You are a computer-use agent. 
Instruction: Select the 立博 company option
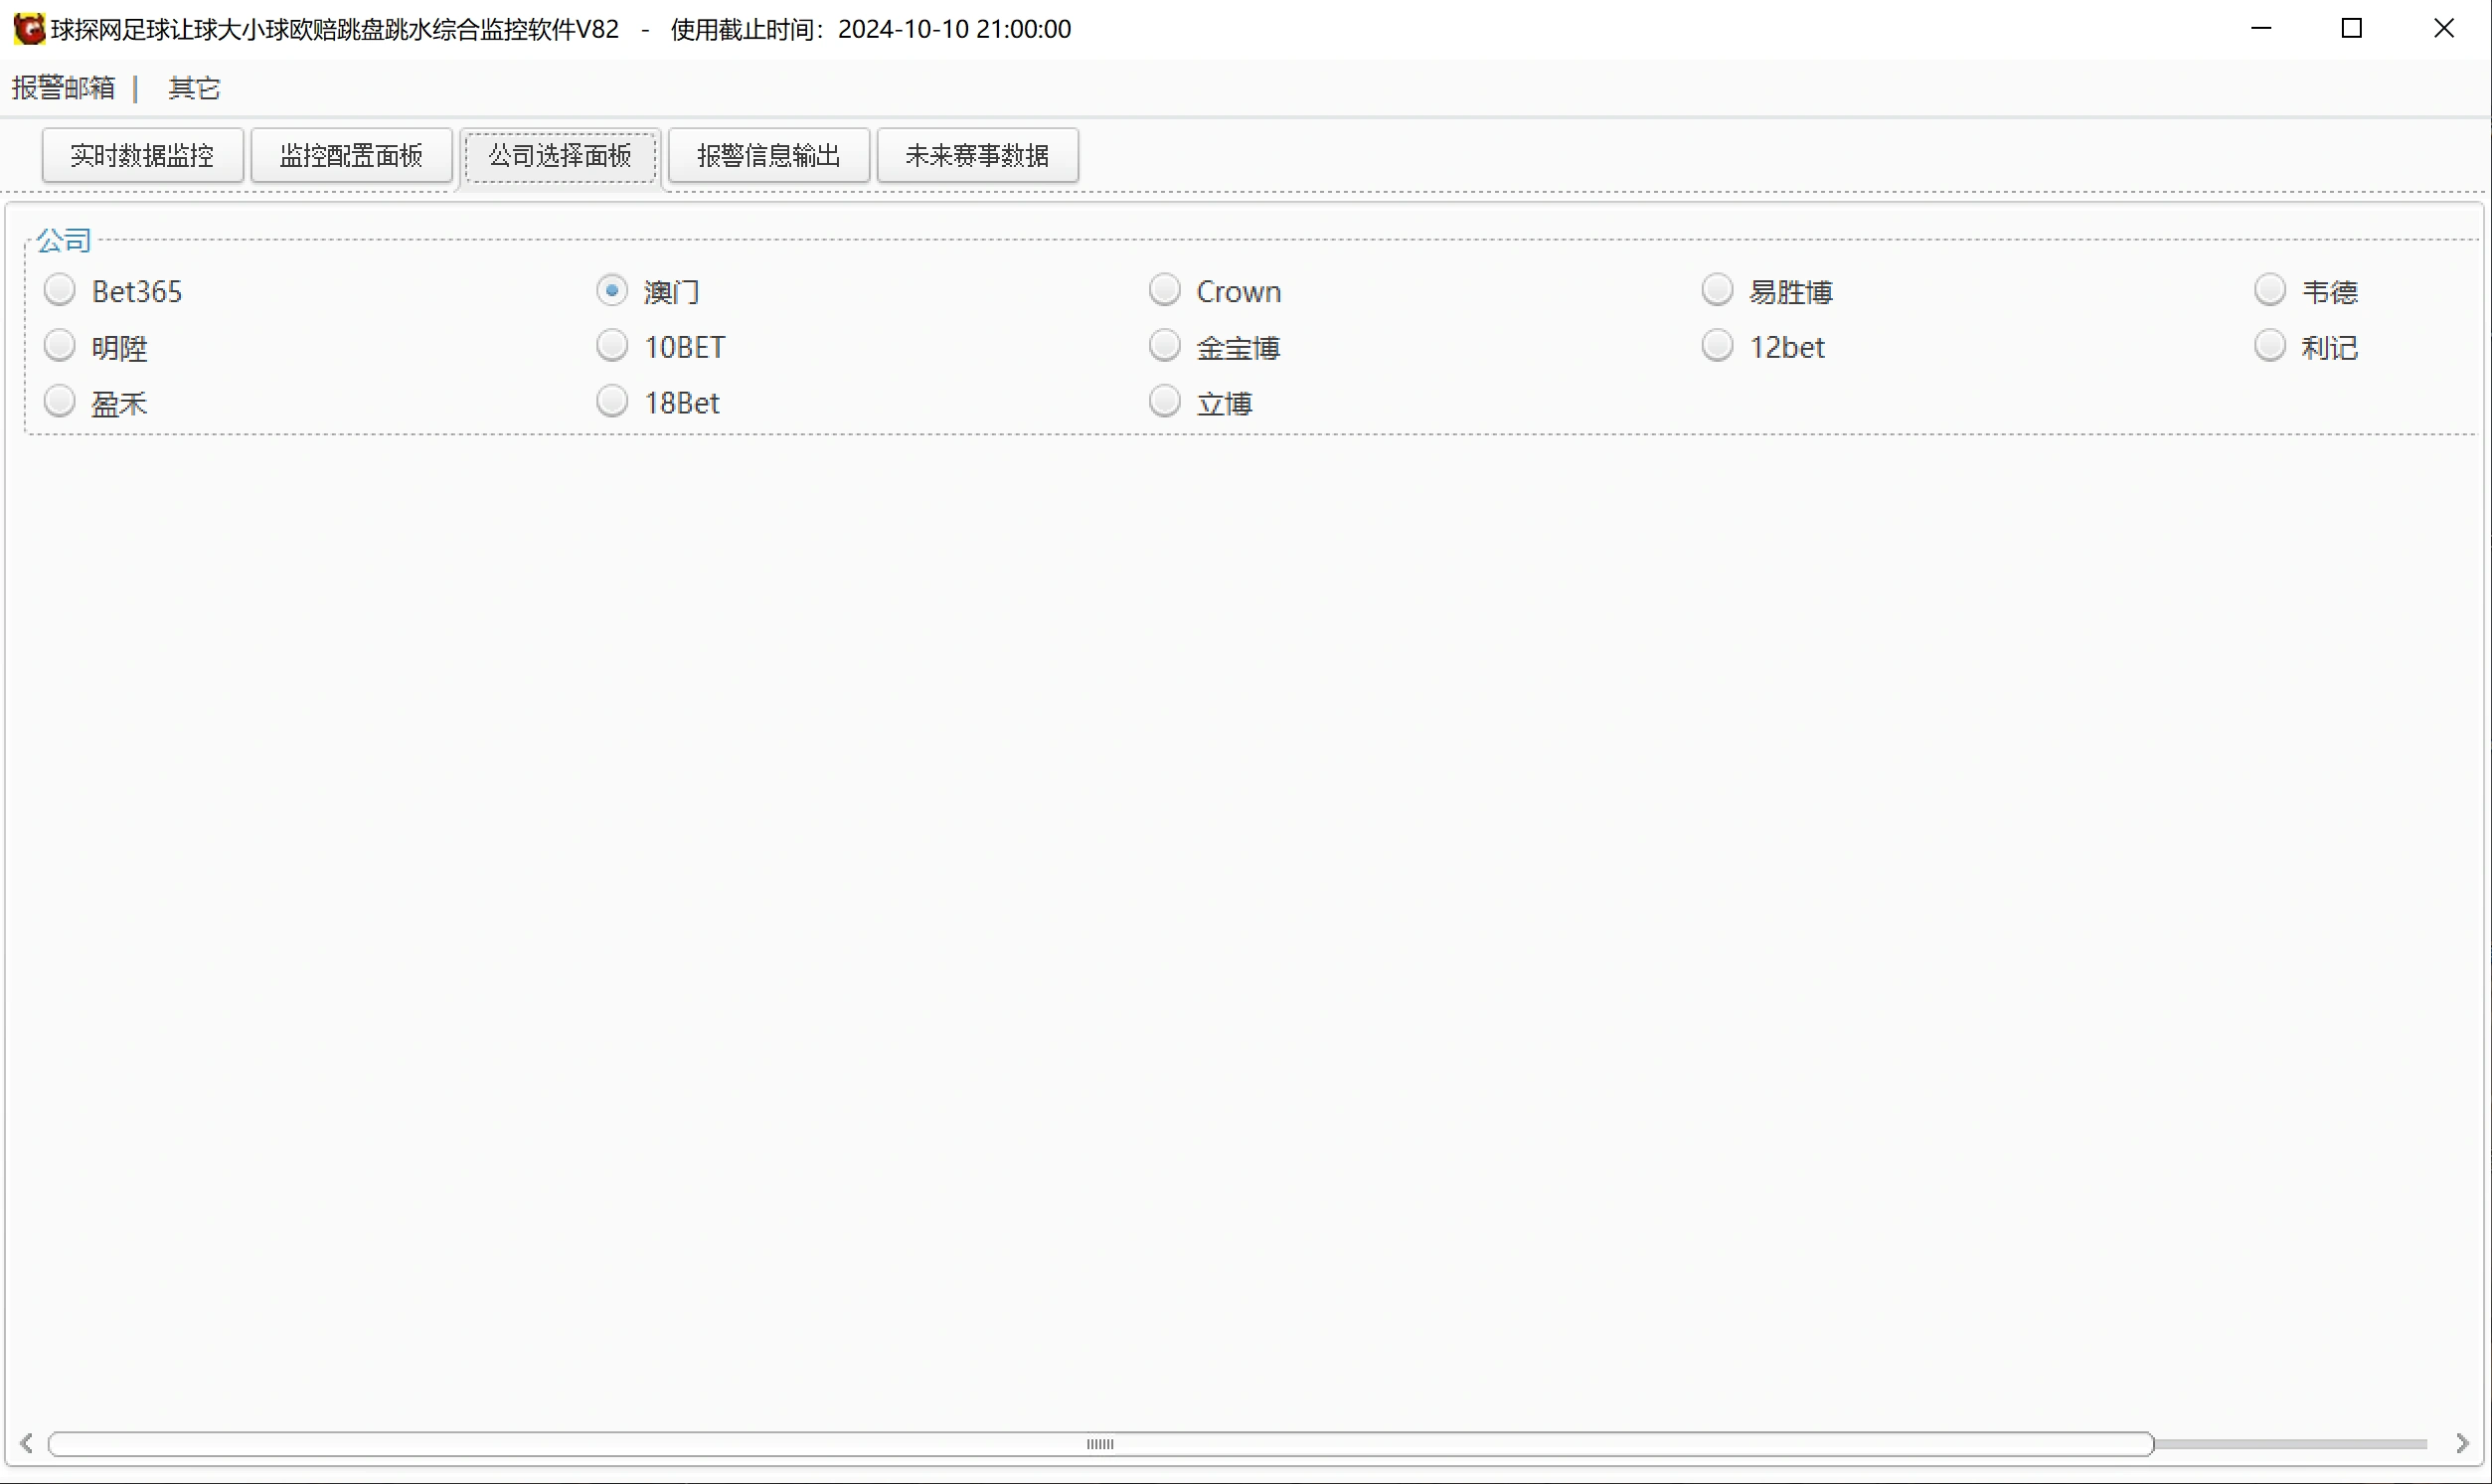(1164, 402)
